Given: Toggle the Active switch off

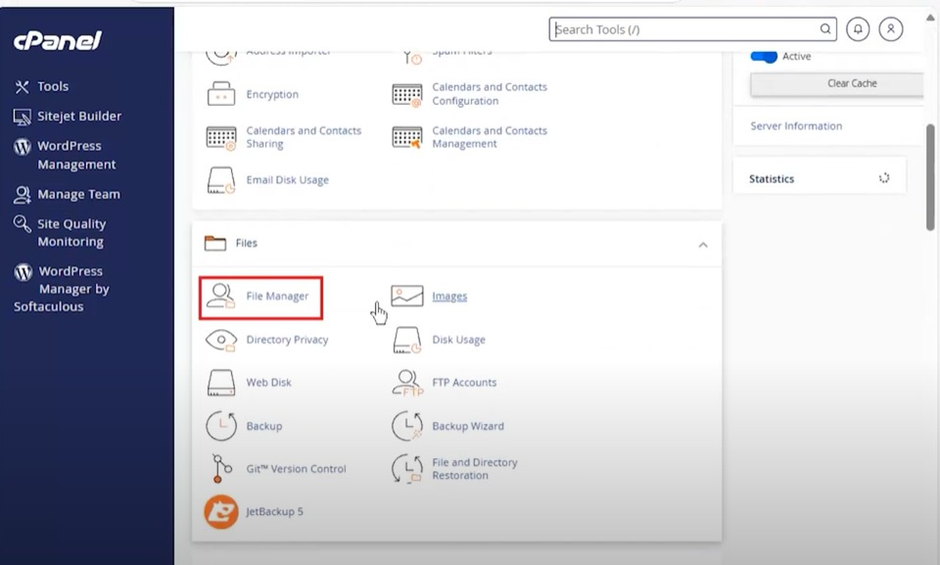Looking at the screenshot, I should click(764, 56).
